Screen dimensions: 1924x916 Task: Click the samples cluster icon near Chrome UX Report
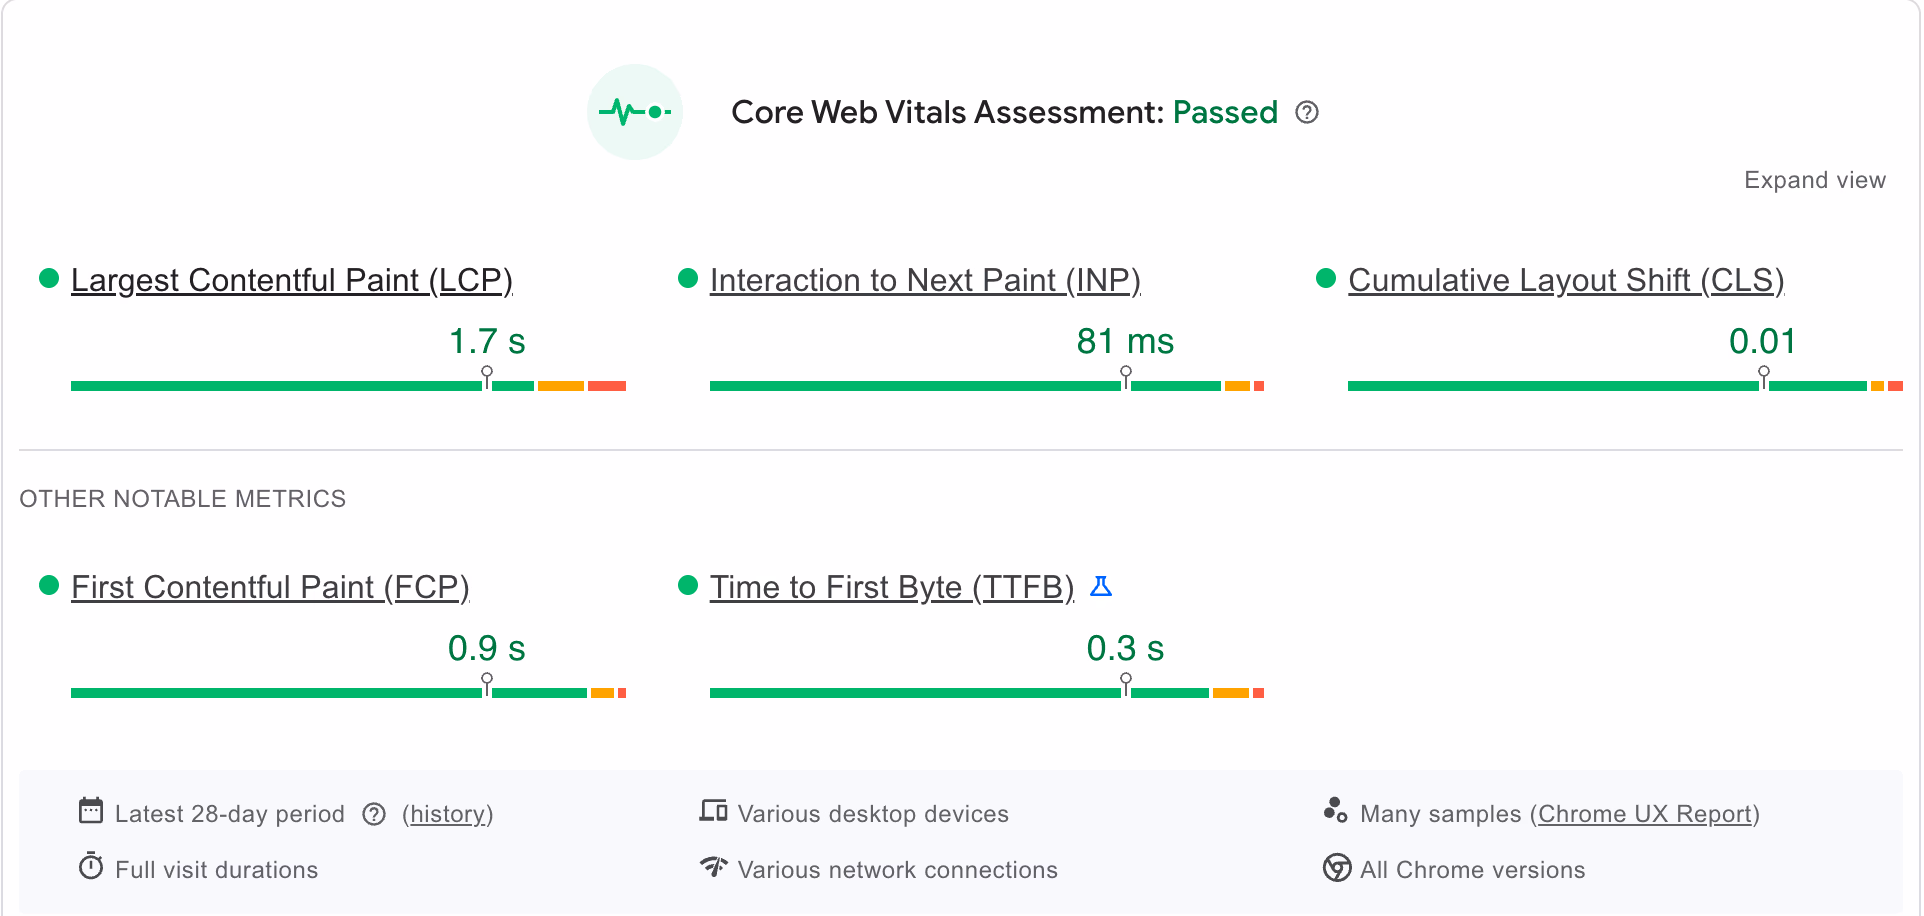point(1336,811)
